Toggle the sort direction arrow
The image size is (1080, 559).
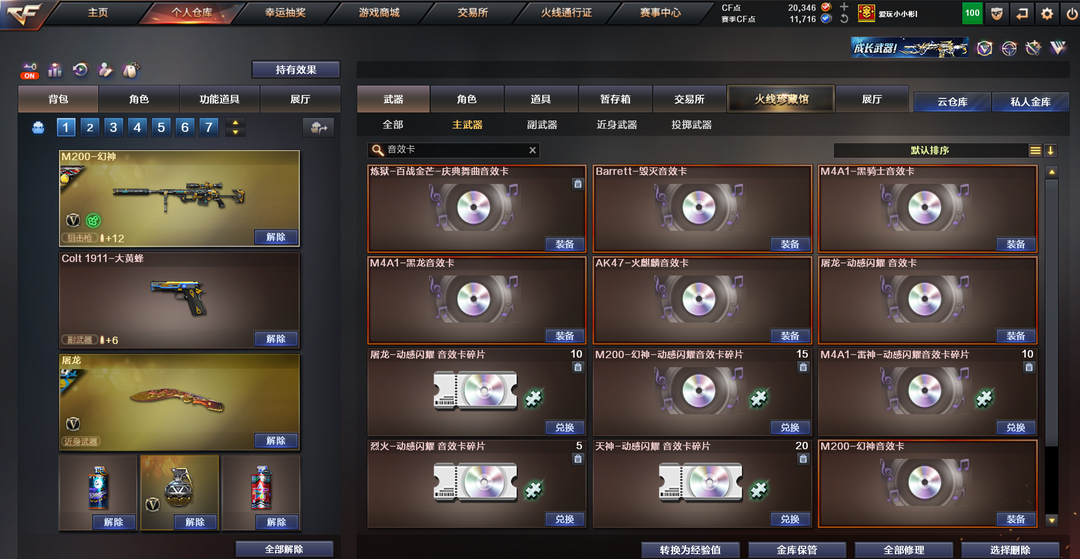coord(1050,150)
